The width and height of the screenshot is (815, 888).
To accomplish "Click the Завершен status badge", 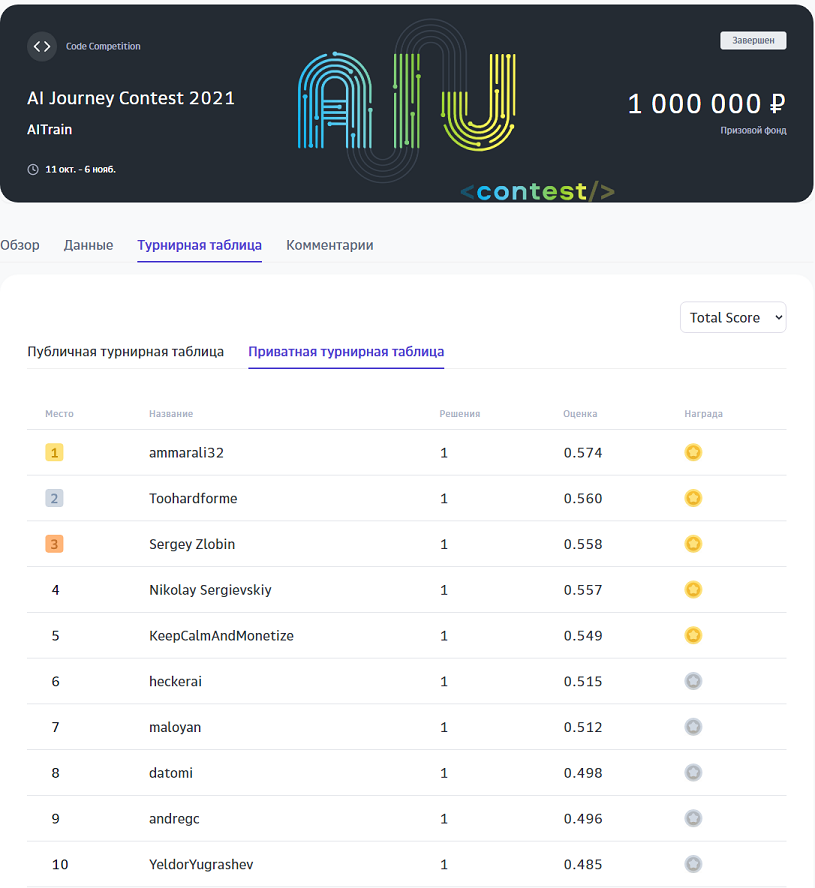I will 753,41.
